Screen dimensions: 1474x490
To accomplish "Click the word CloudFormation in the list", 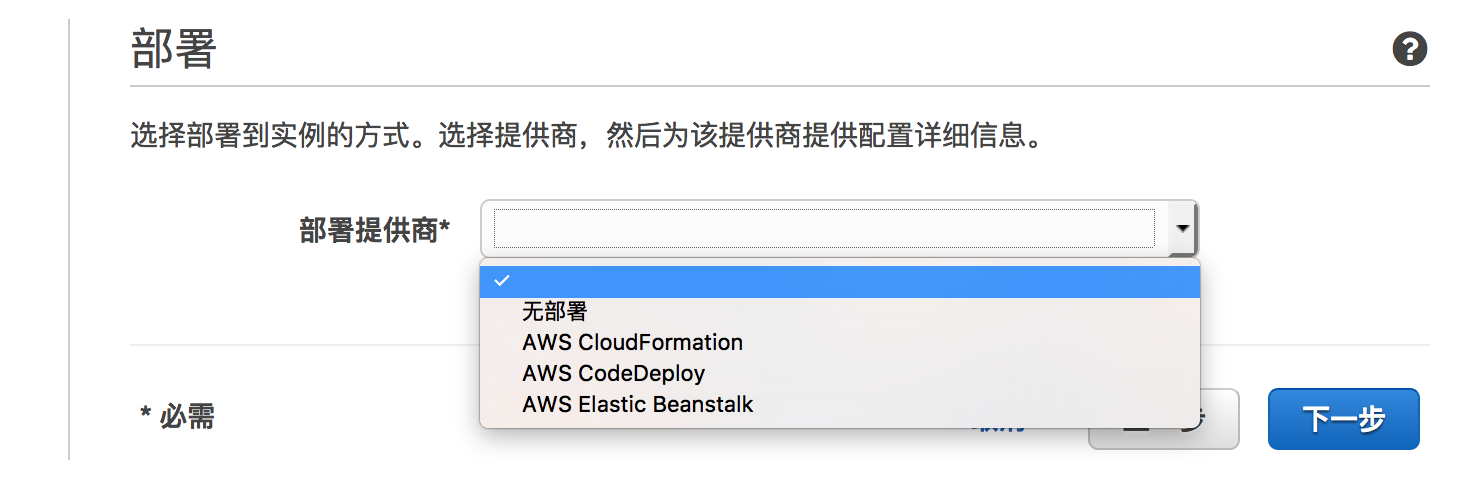I will click(x=660, y=343).
